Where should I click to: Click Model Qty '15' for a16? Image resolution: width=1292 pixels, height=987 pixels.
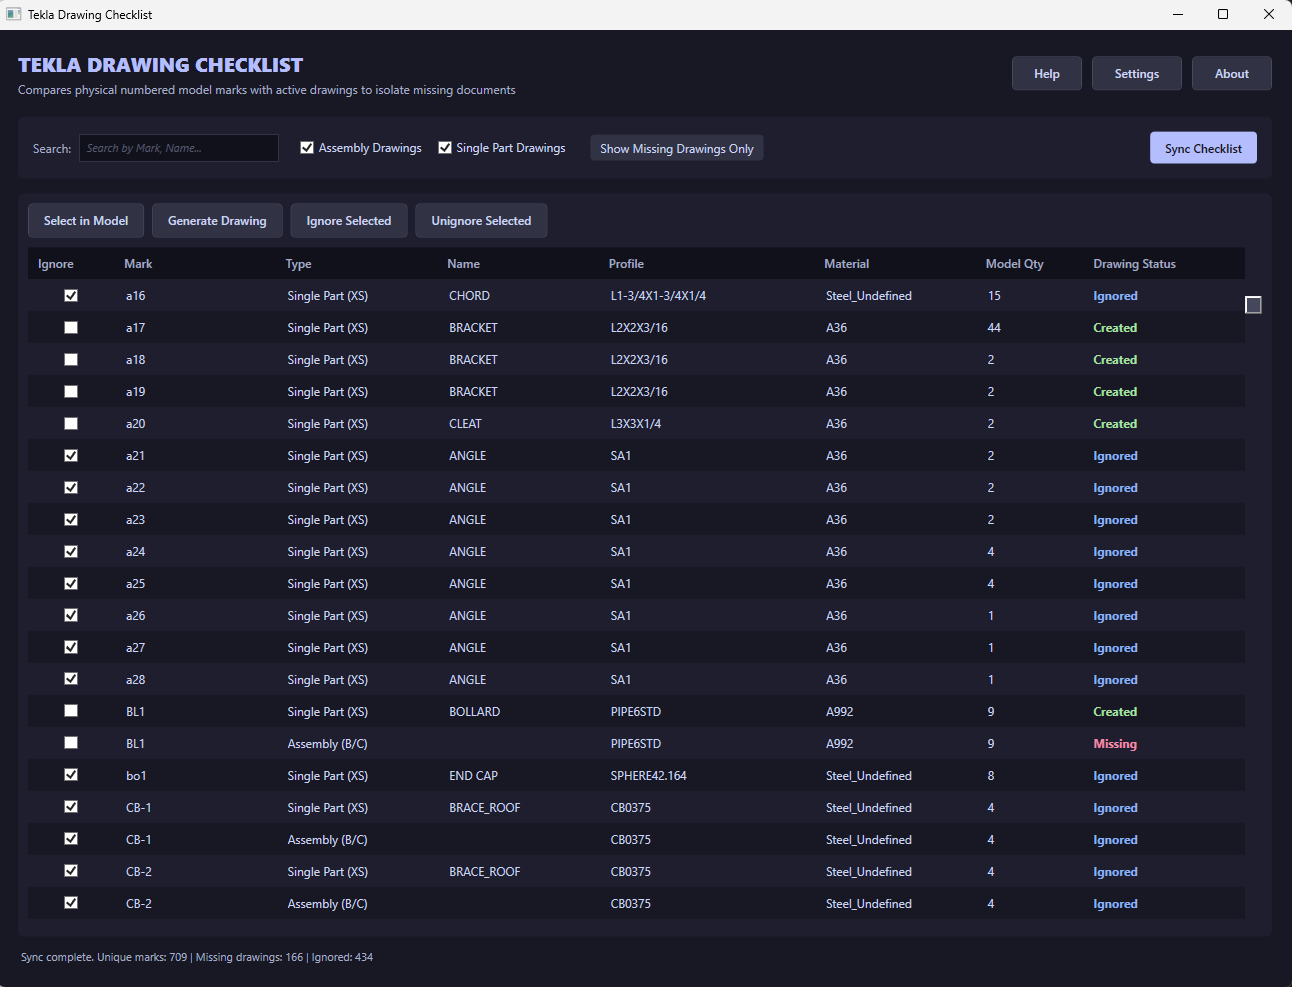coord(994,296)
